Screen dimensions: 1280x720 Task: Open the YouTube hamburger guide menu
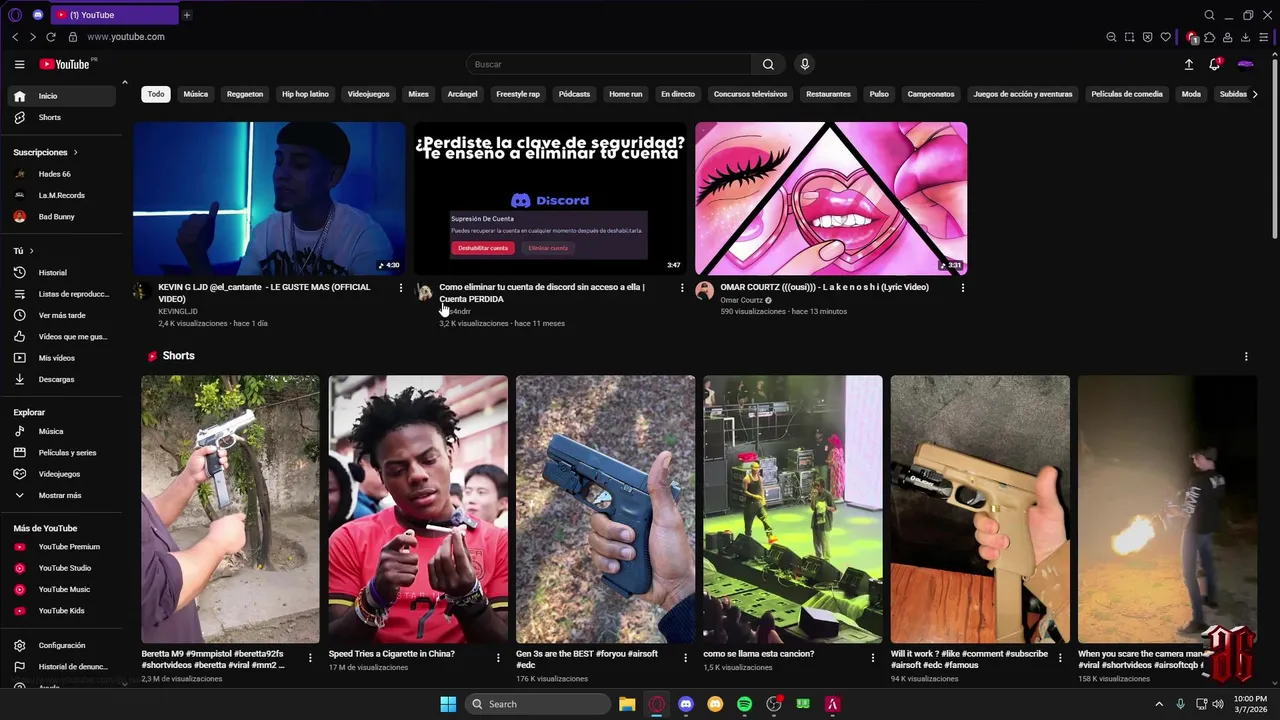[x=19, y=64]
